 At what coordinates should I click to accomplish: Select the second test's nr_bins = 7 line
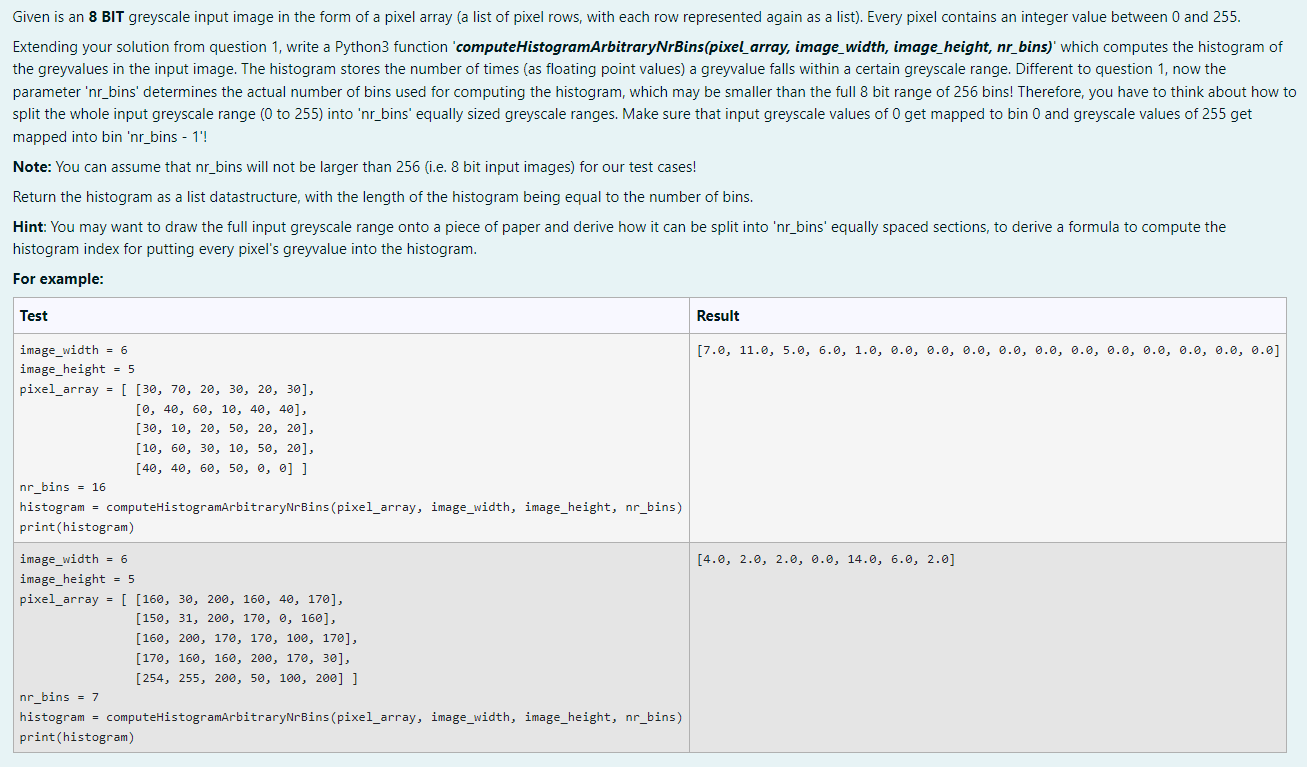tap(56, 697)
